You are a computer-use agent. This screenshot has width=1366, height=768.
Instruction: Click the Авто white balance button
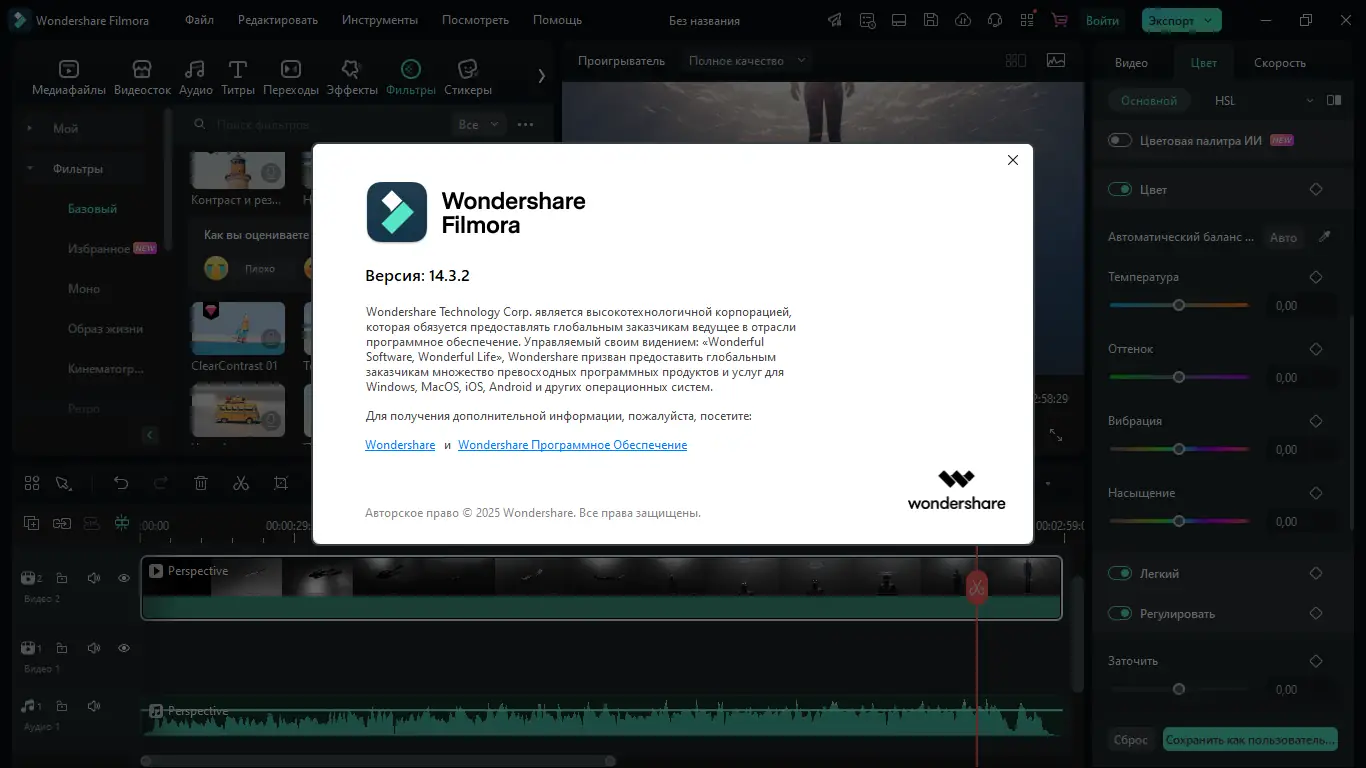(x=1283, y=237)
